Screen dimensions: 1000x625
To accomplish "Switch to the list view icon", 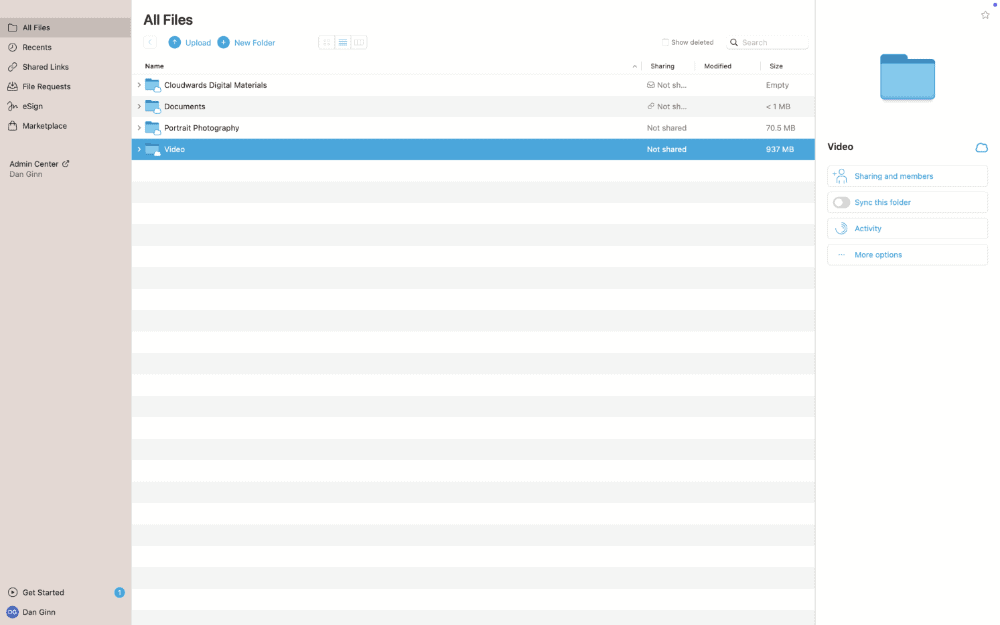I will coord(343,42).
